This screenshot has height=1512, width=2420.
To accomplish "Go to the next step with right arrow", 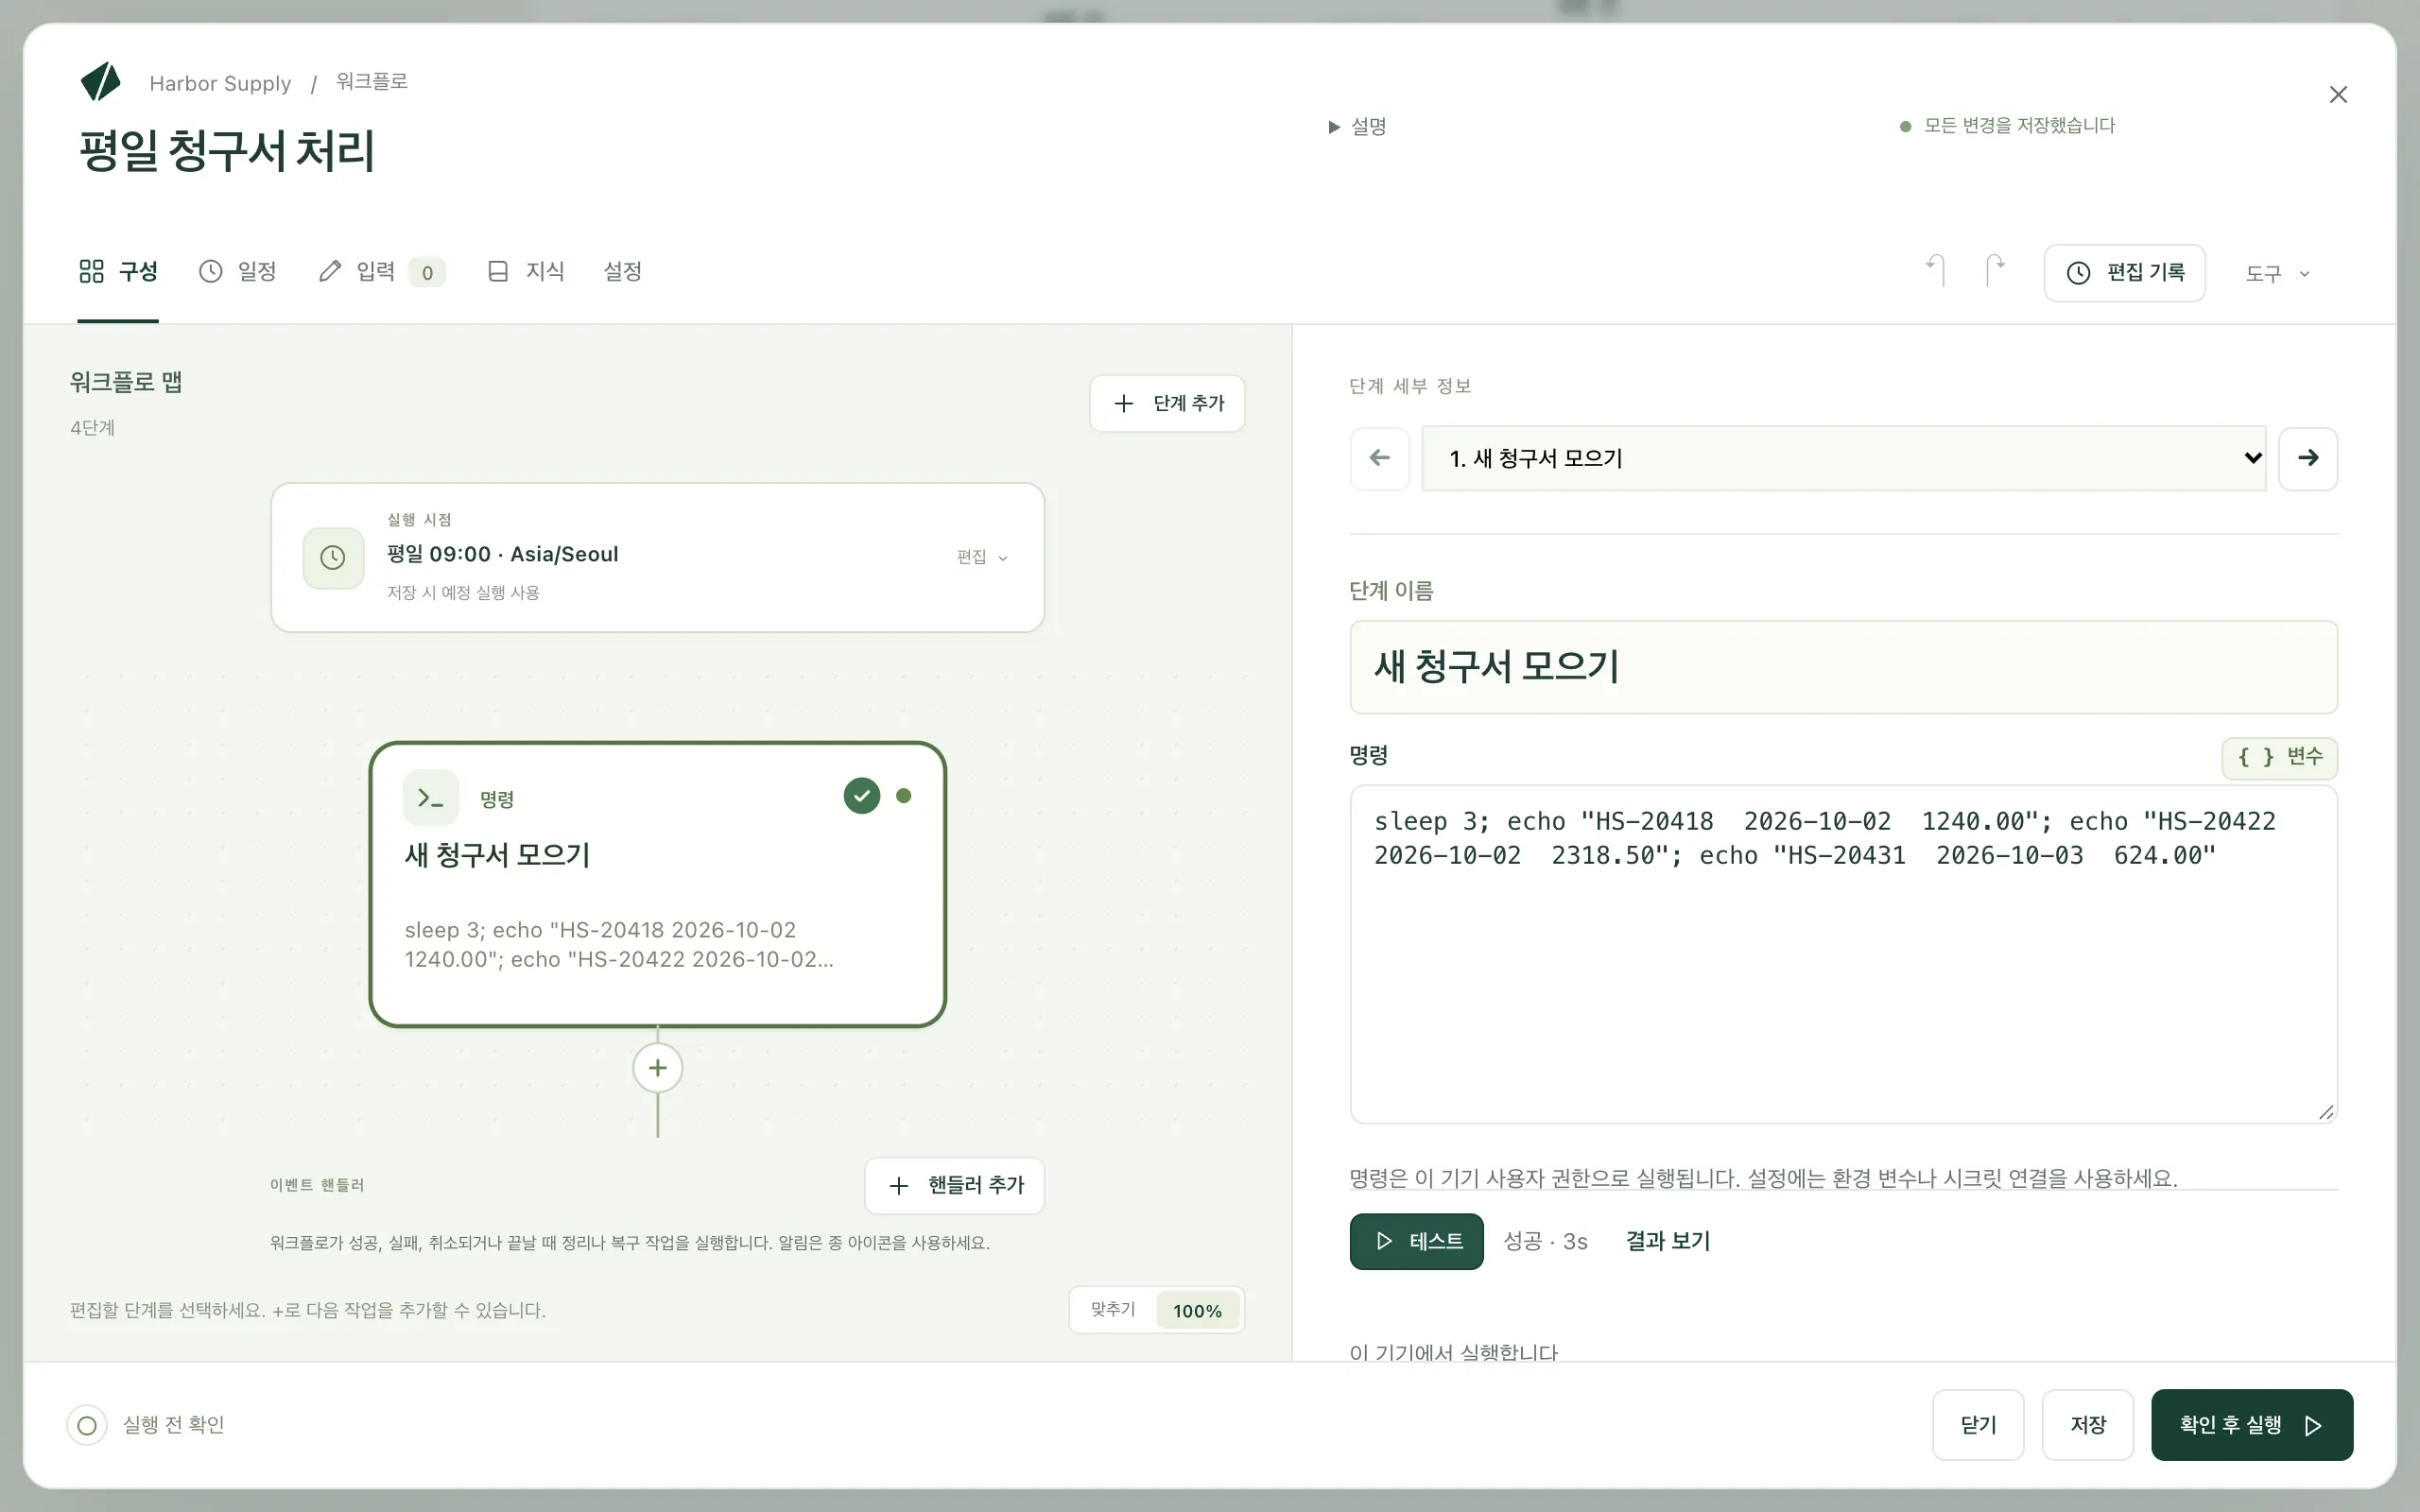I will pos(2308,458).
